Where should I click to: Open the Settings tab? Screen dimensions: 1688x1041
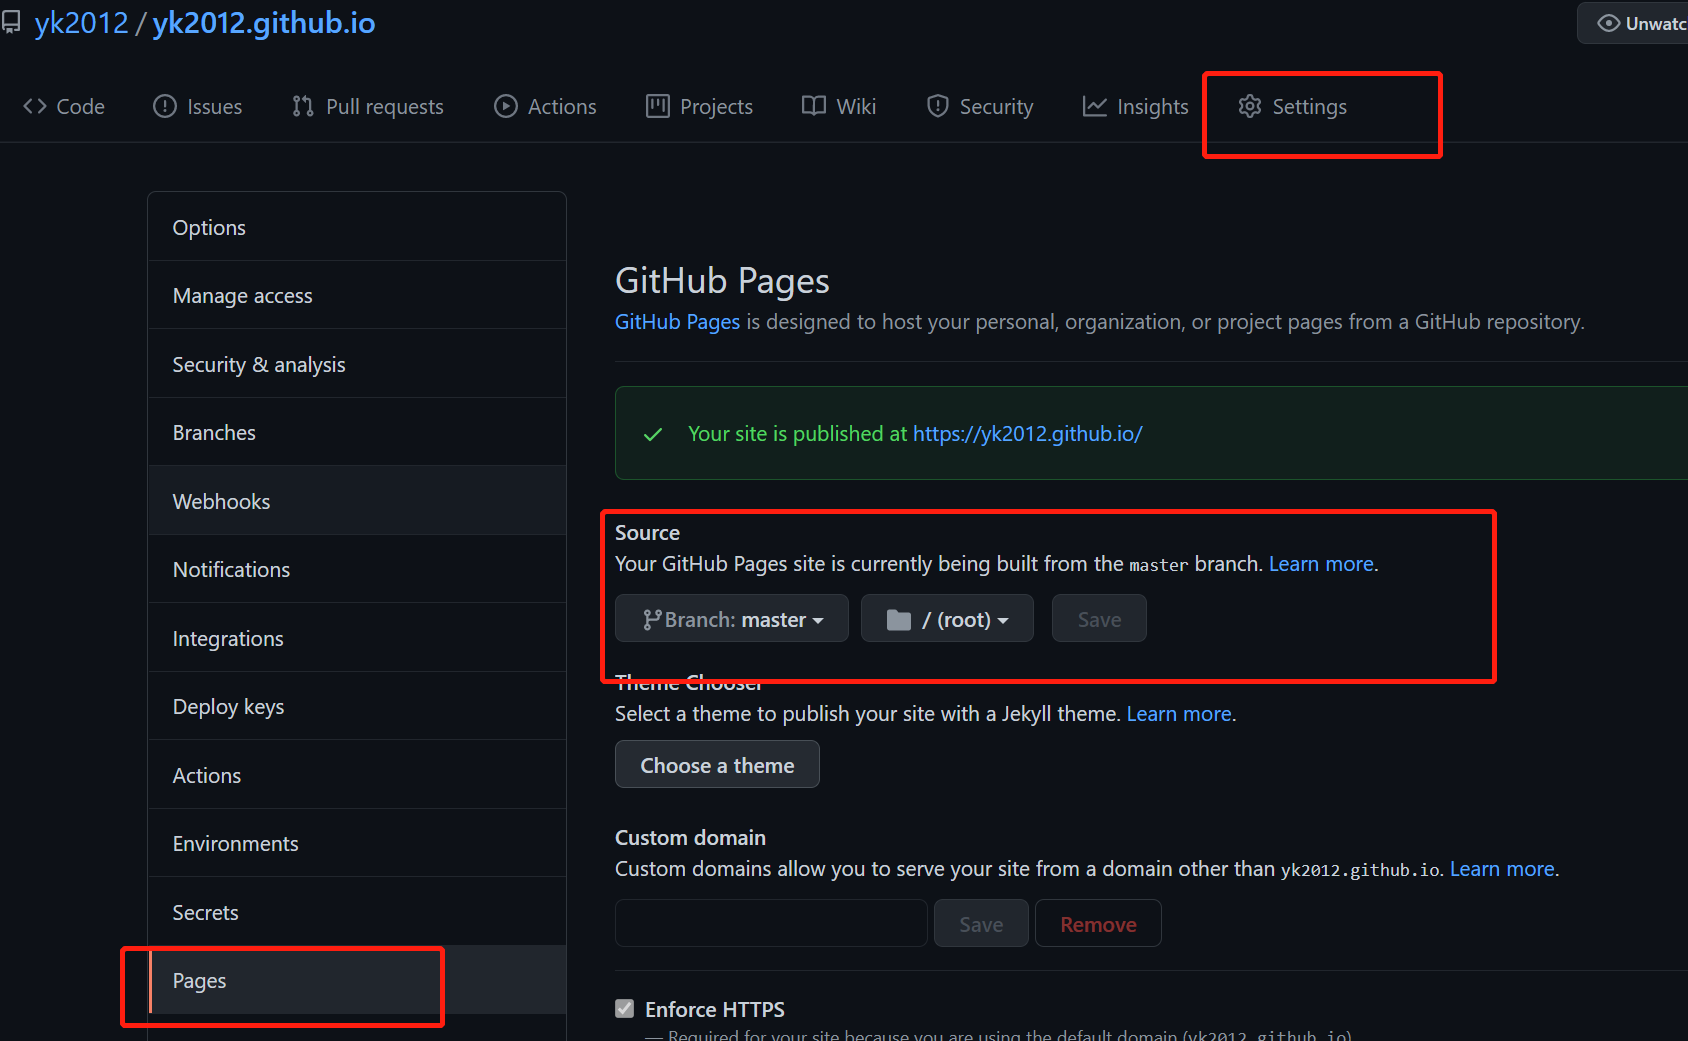click(x=1292, y=107)
